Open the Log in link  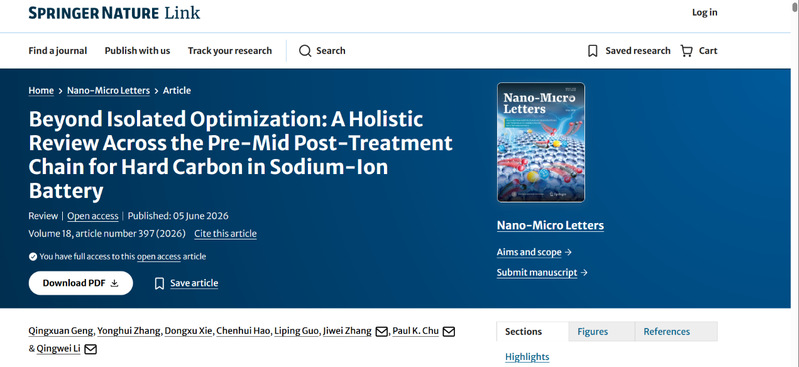coord(704,13)
